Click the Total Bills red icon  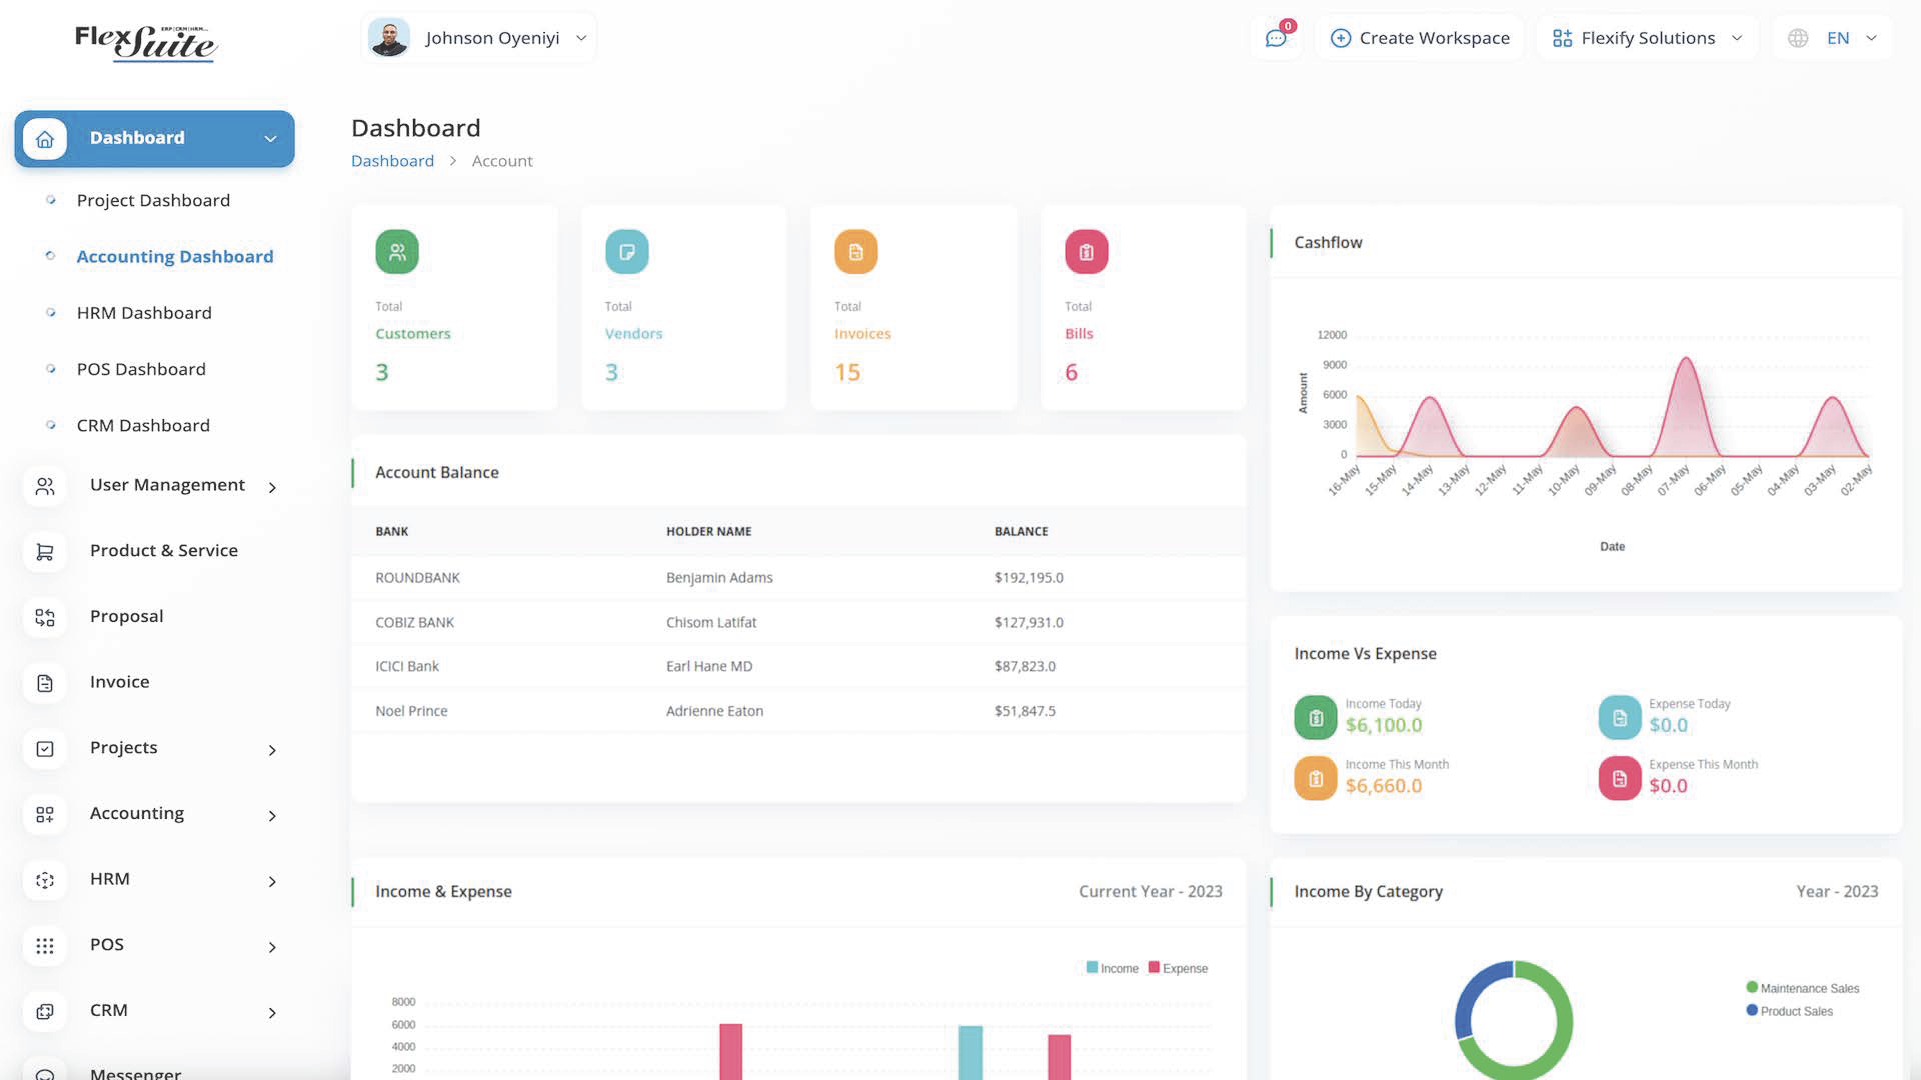[x=1086, y=252]
